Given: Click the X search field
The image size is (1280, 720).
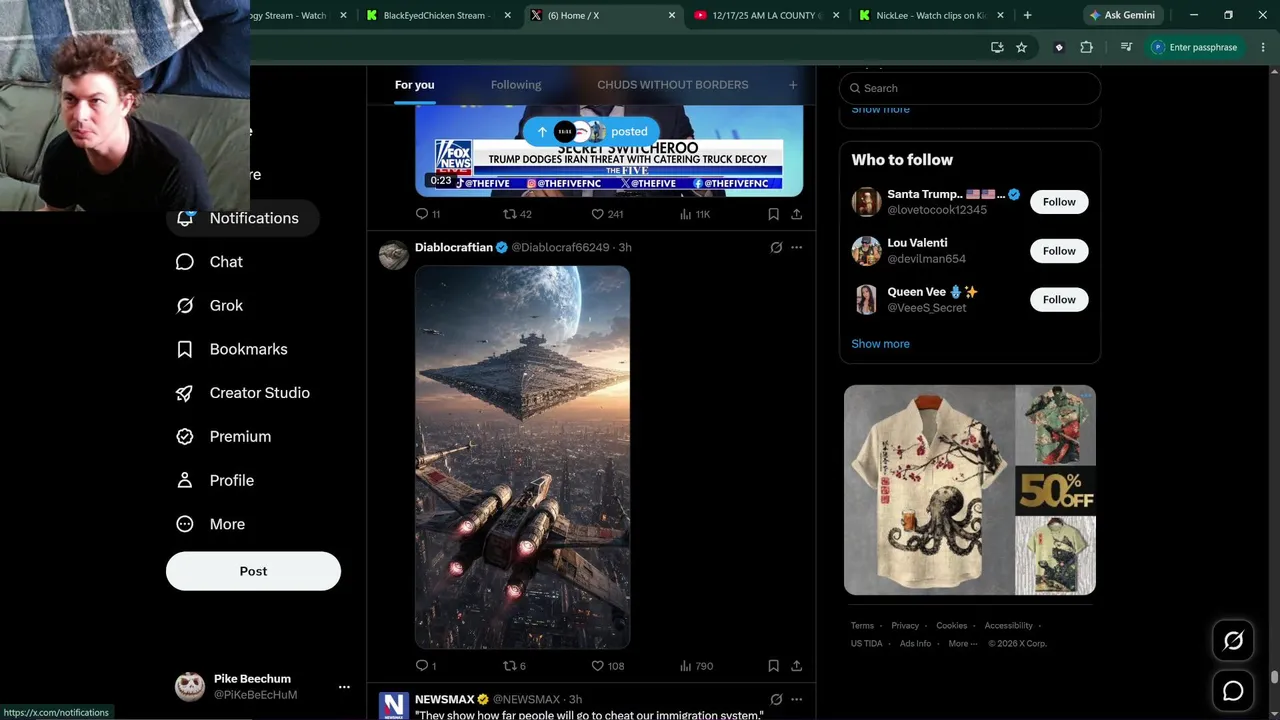Looking at the screenshot, I should coord(970,88).
